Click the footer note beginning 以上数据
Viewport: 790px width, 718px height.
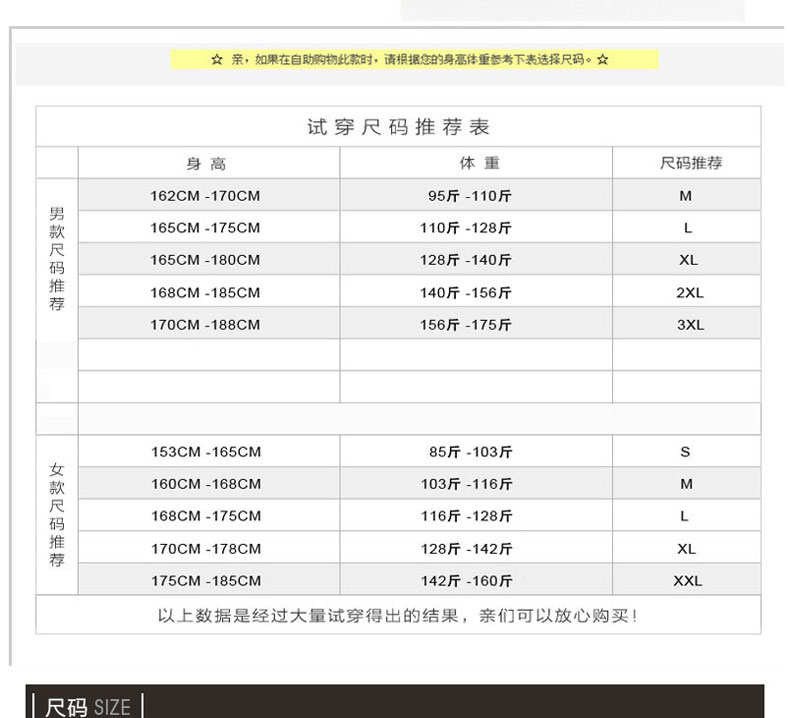click(398, 616)
